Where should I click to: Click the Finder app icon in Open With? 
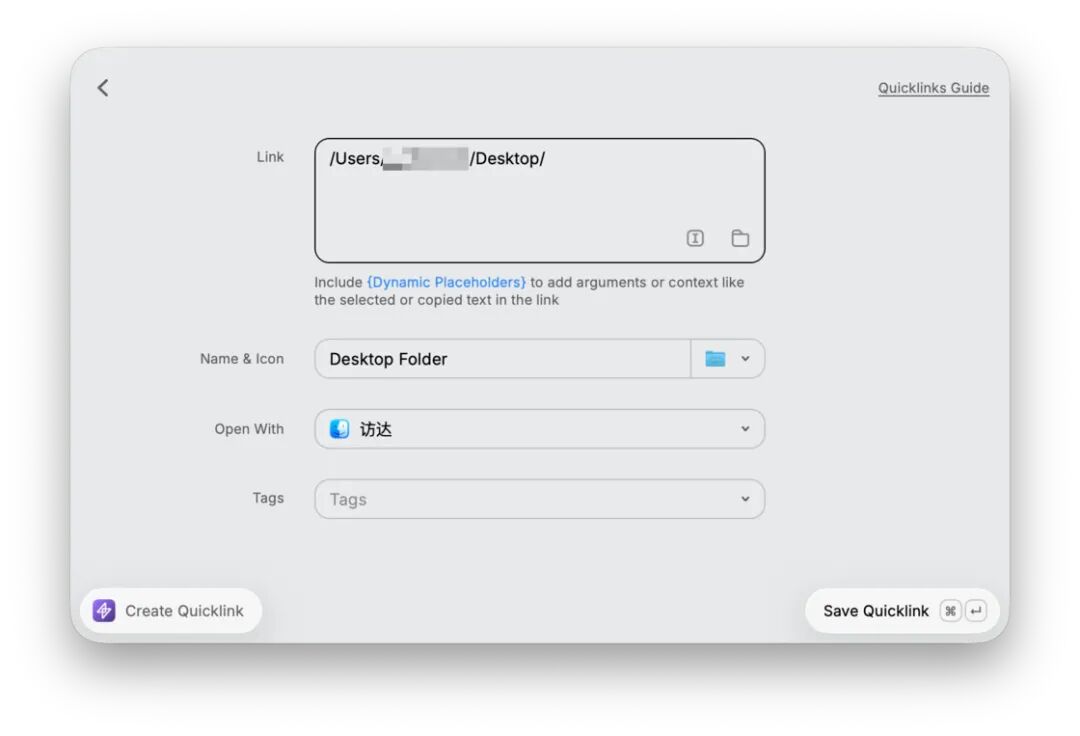pyautogui.click(x=340, y=429)
